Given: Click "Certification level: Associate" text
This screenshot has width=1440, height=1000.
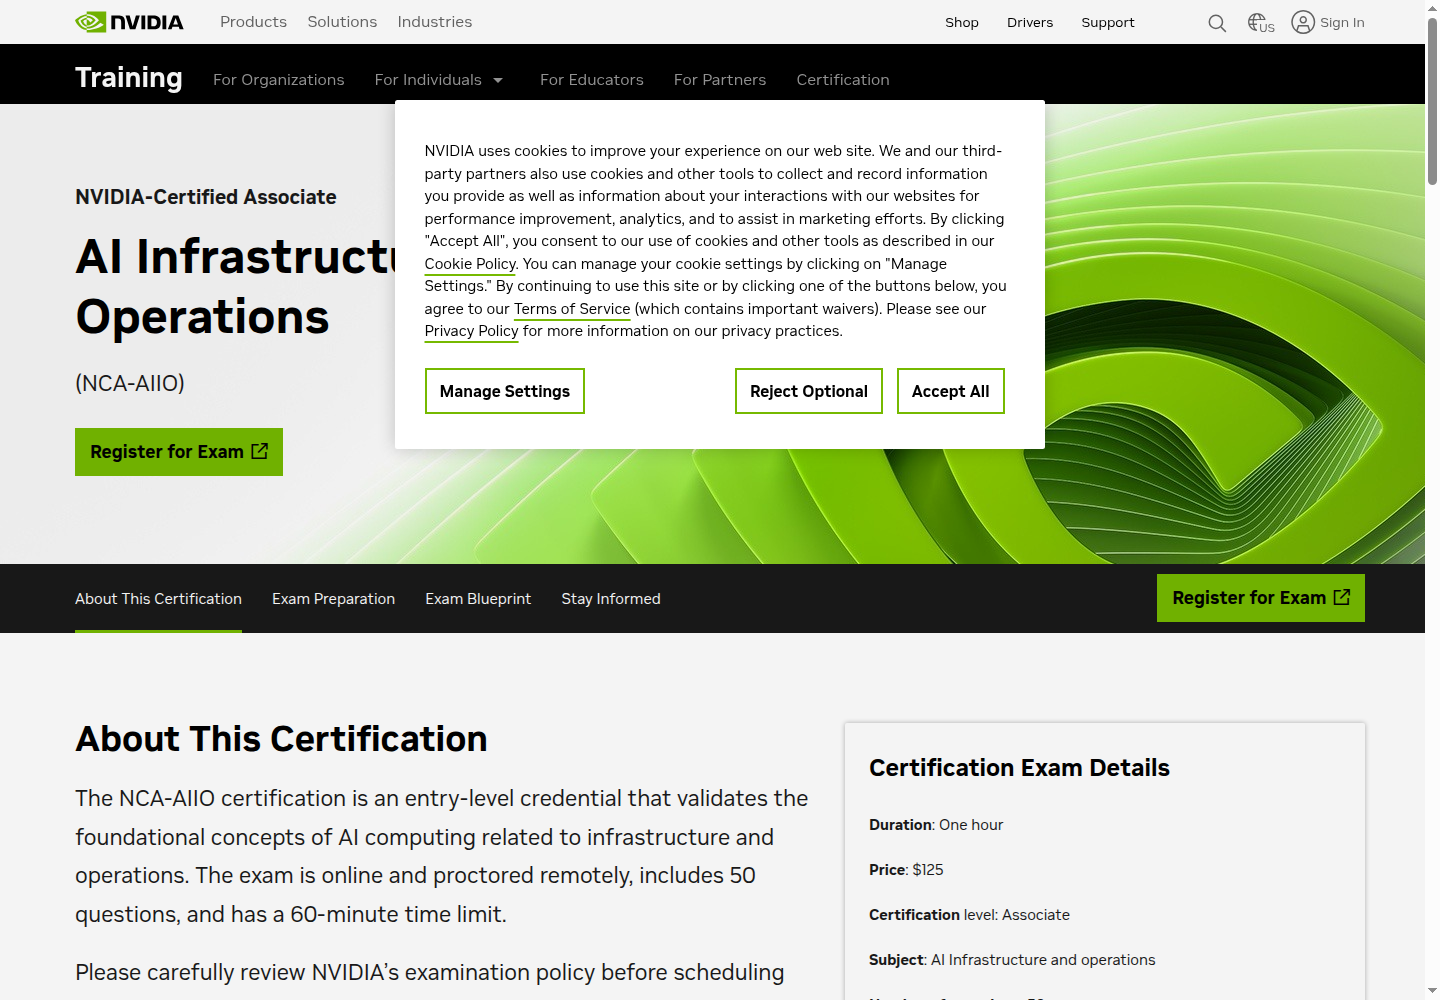Looking at the screenshot, I should [969, 915].
